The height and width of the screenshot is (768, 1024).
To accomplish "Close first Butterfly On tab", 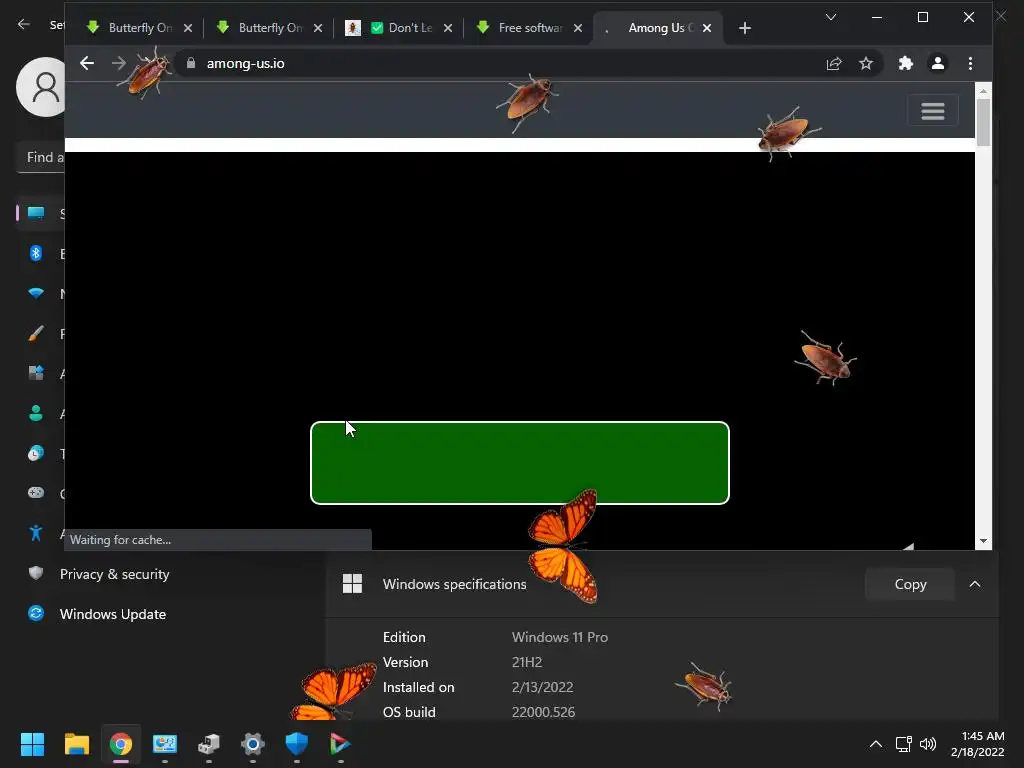I will (187, 28).
